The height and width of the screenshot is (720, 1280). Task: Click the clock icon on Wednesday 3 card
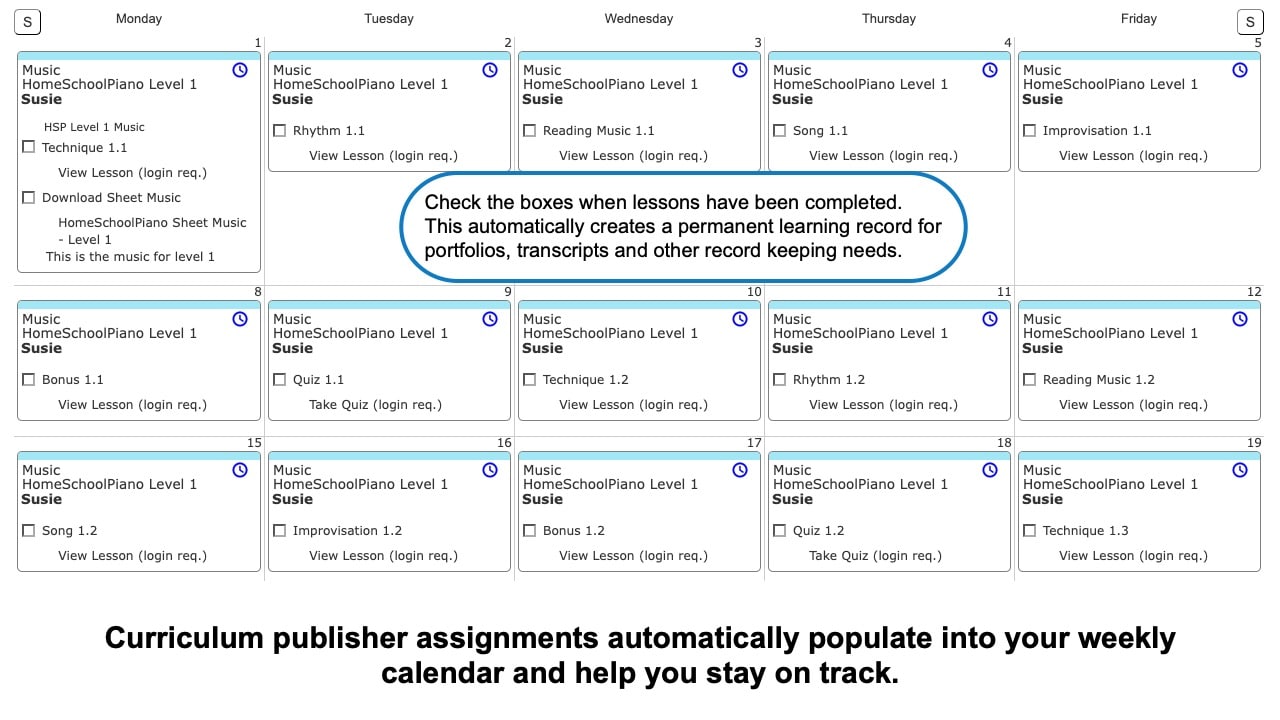(740, 70)
